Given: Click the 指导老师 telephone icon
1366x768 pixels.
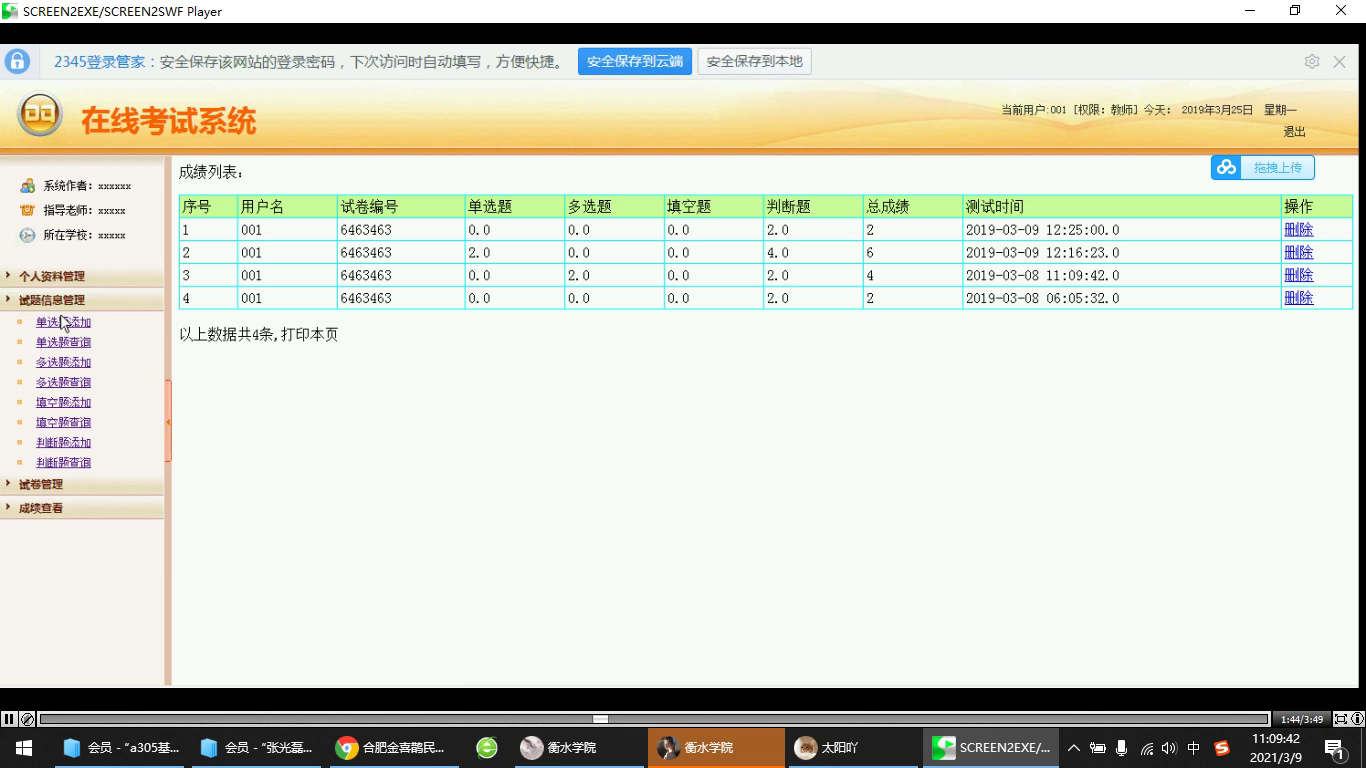Looking at the screenshot, I should [x=28, y=210].
